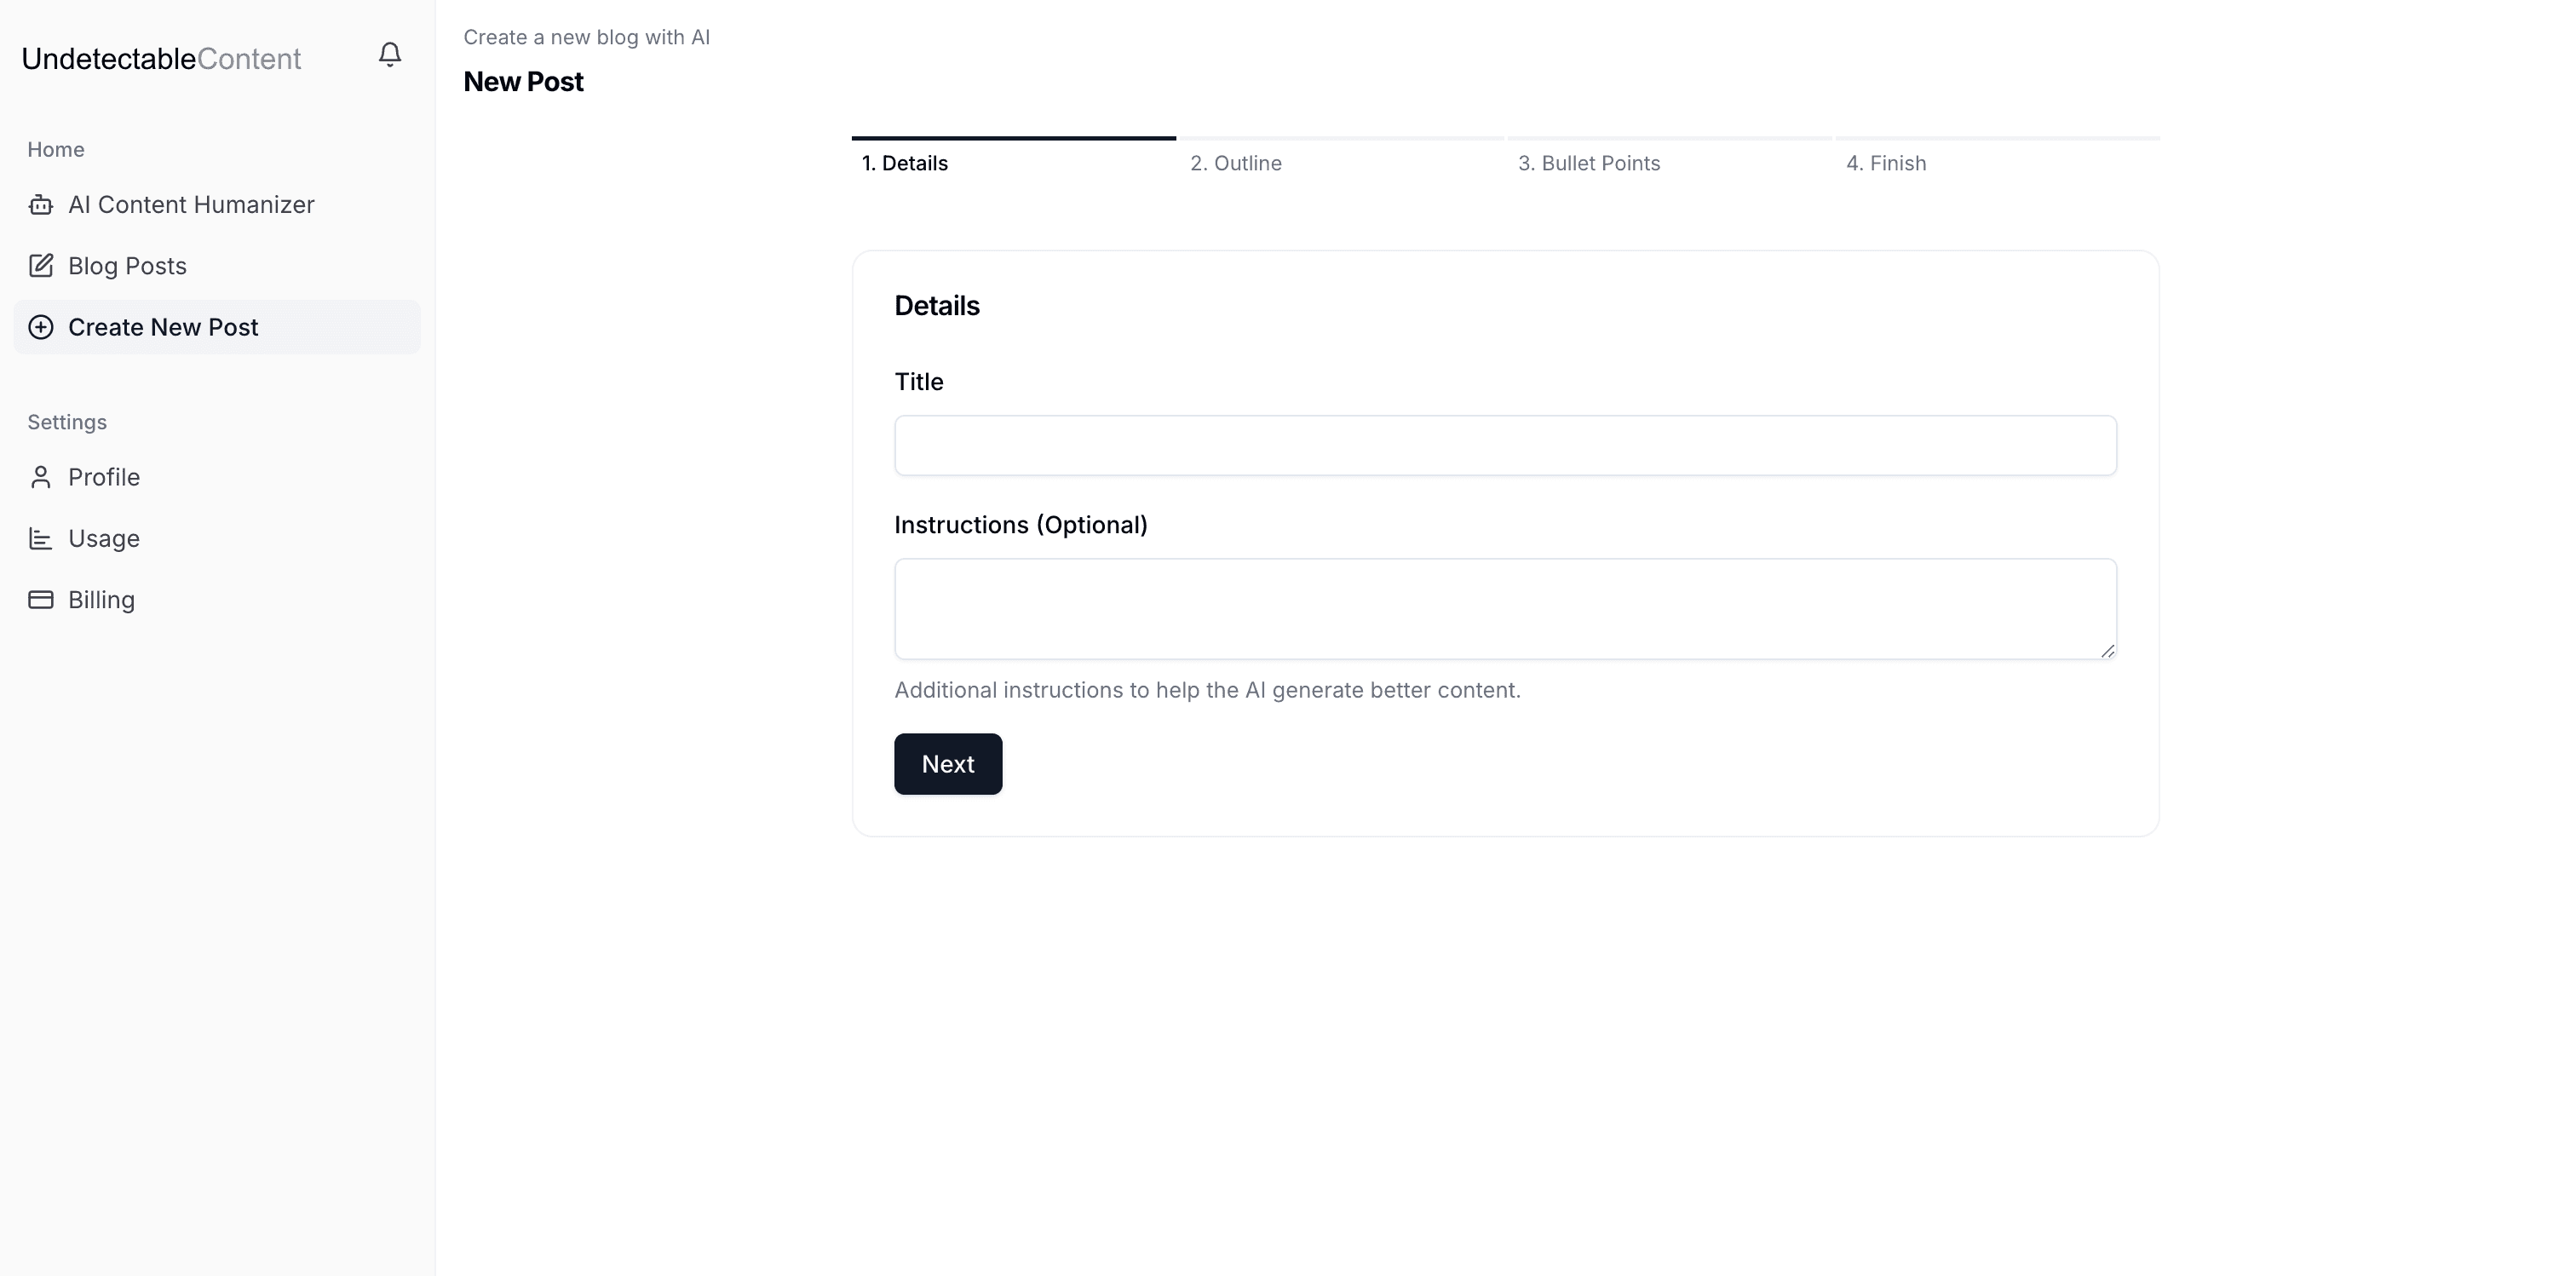Click the Usage chart icon
Image resolution: width=2576 pixels, height=1276 pixels.
[41, 538]
